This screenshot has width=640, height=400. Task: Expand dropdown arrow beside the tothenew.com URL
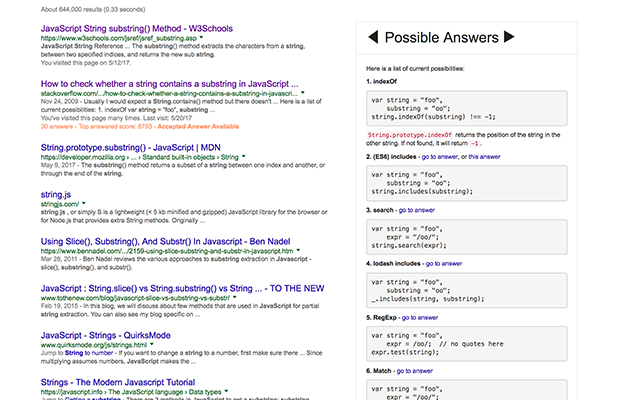(x=234, y=297)
